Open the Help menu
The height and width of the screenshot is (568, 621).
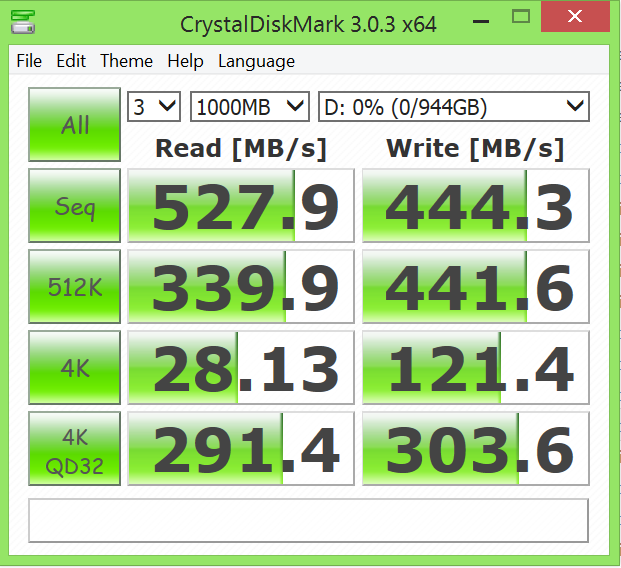[x=185, y=61]
